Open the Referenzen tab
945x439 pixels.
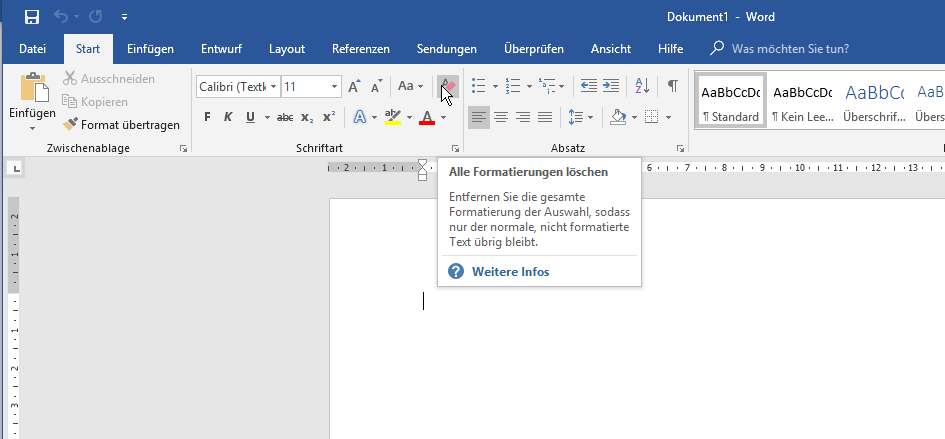pyautogui.click(x=360, y=49)
